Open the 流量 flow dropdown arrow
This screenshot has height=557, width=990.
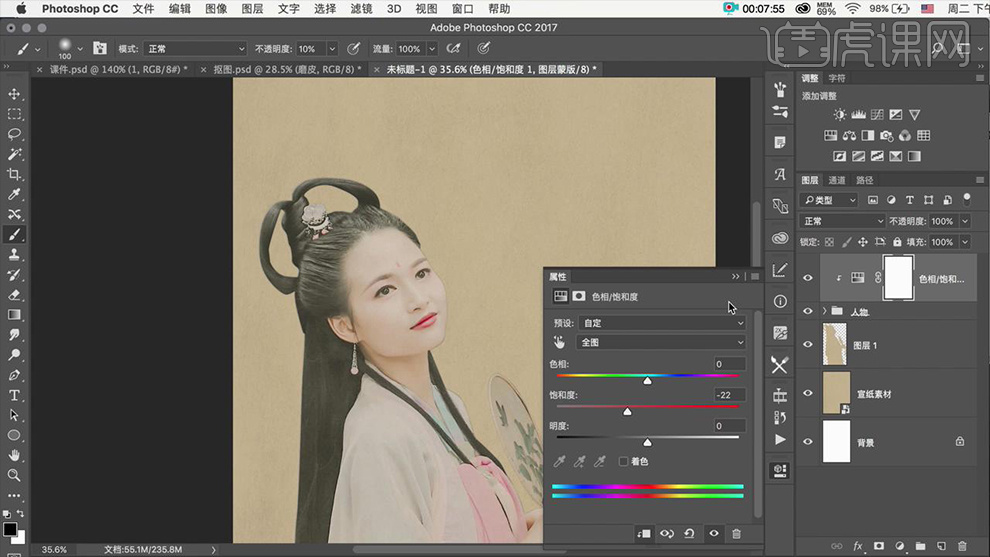pos(432,49)
